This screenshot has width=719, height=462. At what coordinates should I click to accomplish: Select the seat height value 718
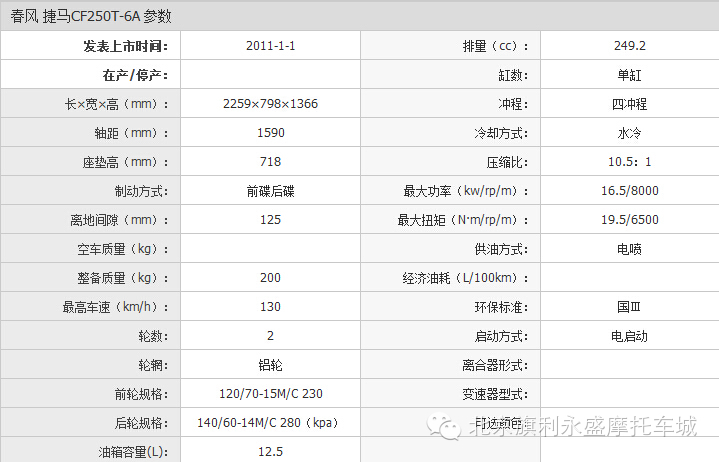271,162
